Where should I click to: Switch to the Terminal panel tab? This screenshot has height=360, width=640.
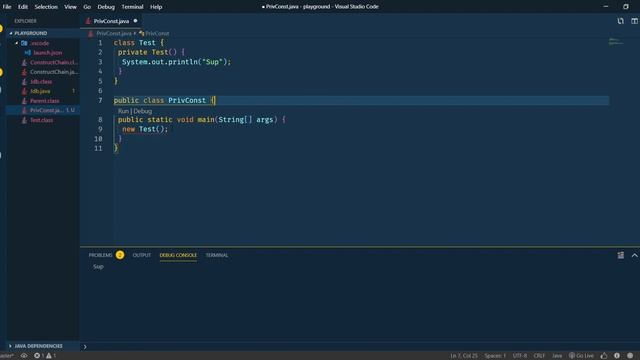[217, 255]
